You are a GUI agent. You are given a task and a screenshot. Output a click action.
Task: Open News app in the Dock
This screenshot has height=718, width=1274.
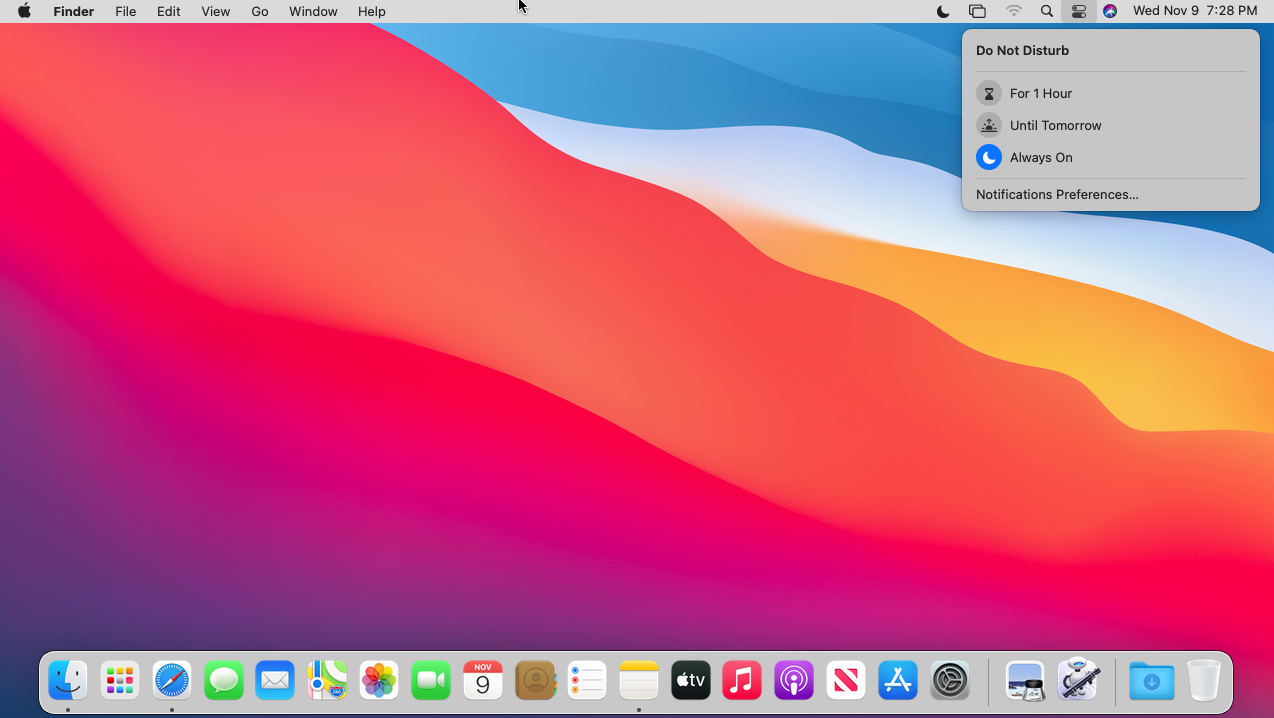[846, 681]
